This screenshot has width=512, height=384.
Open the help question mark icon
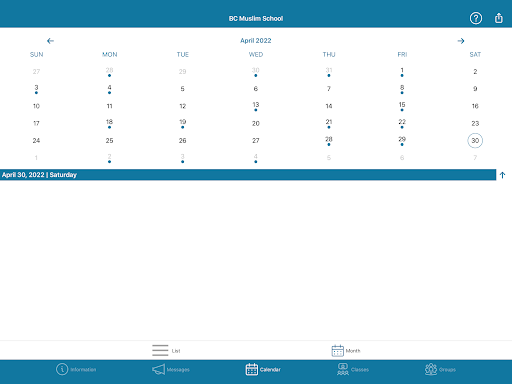click(476, 18)
